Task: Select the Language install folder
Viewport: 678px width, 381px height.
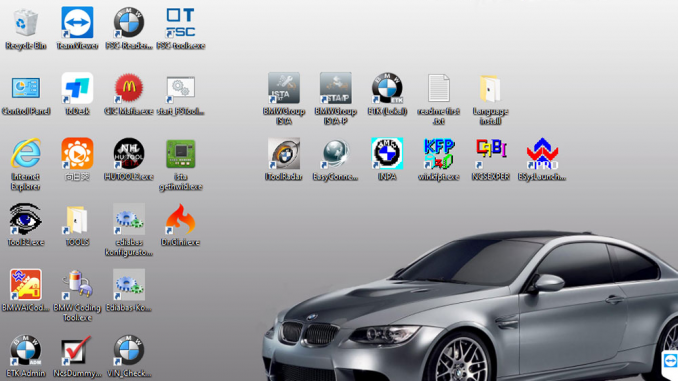Action: coord(490,88)
